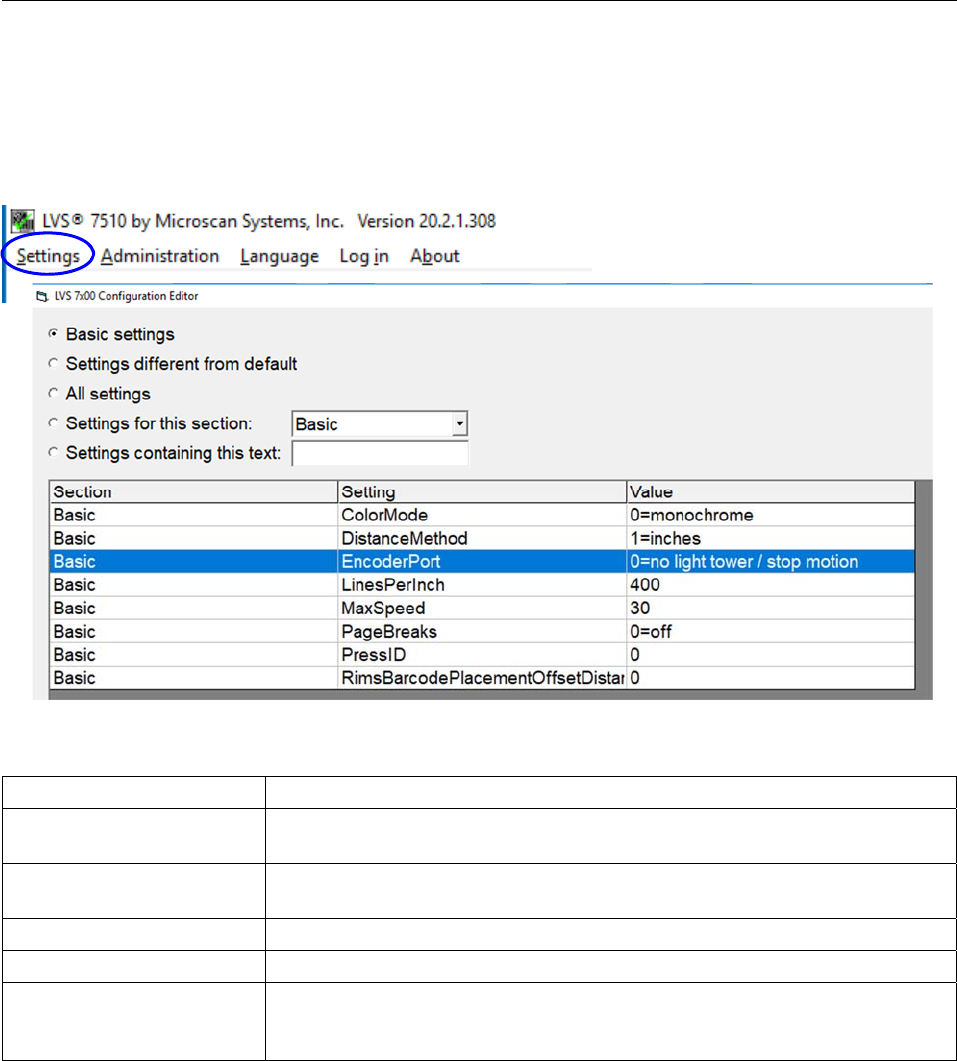Click the Value column header

pos(771,492)
